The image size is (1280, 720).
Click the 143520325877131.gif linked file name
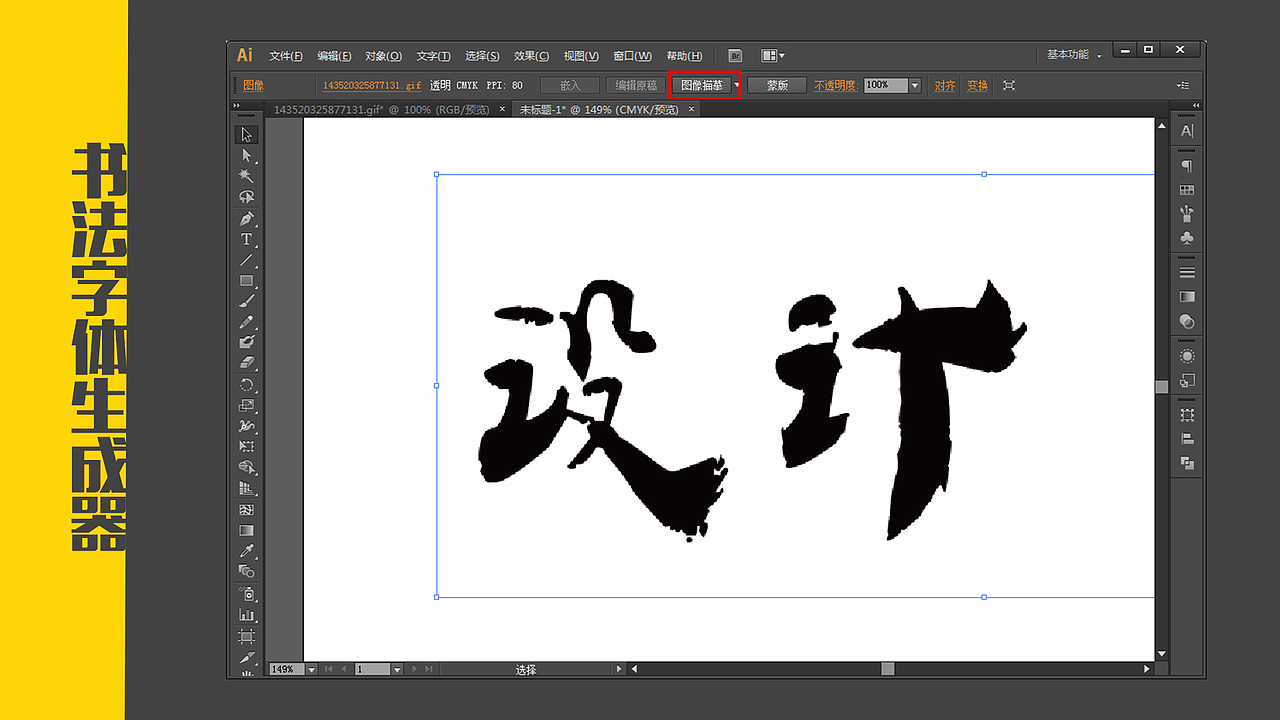click(x=372, y=86)
